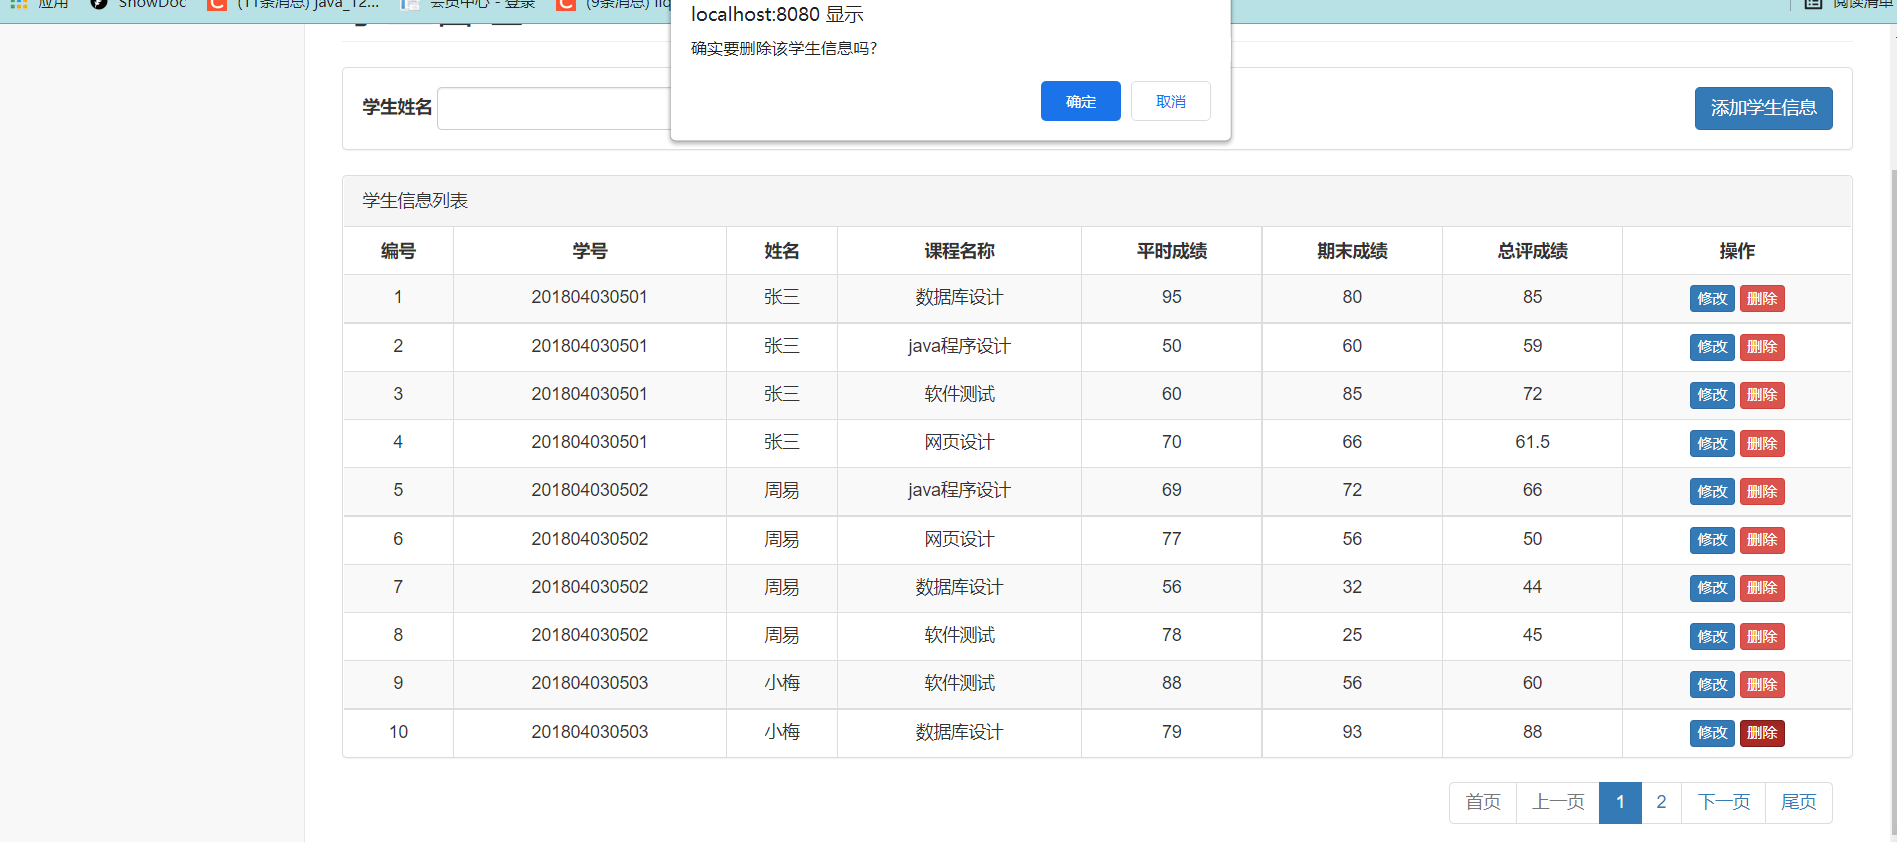Click the dialog message 确实要删除该学生信息吗?
Screen dimensions: 1897x842
pyautogui.click(x=784, y=48)
